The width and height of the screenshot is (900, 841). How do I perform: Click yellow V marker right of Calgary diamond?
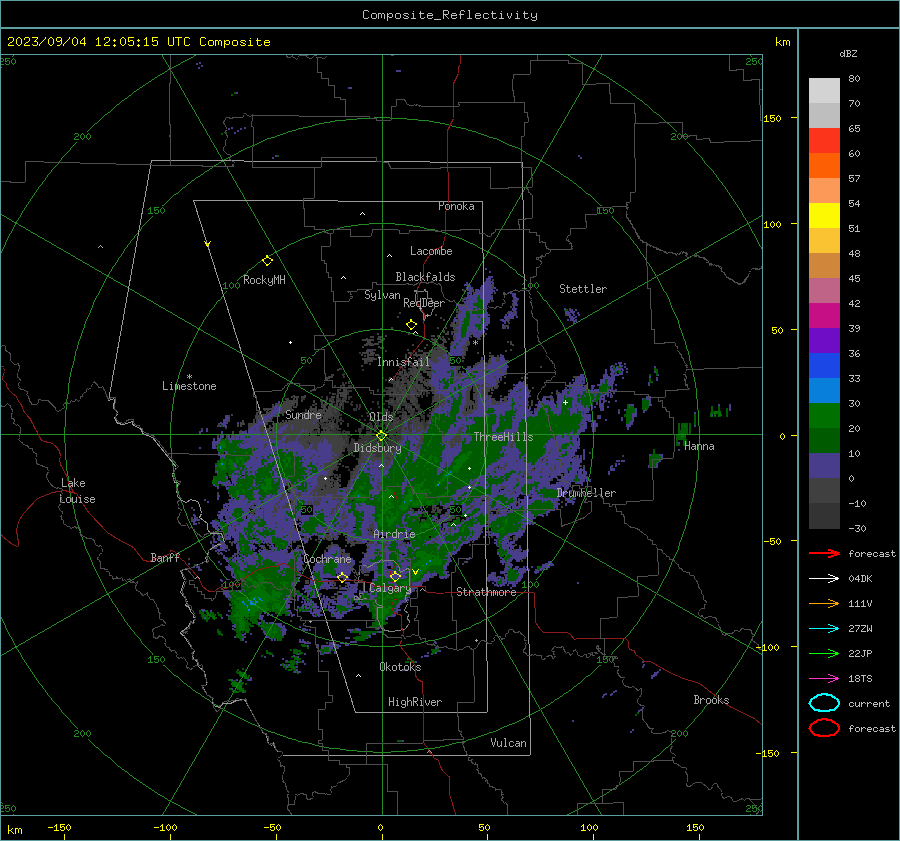pos(415,572)
